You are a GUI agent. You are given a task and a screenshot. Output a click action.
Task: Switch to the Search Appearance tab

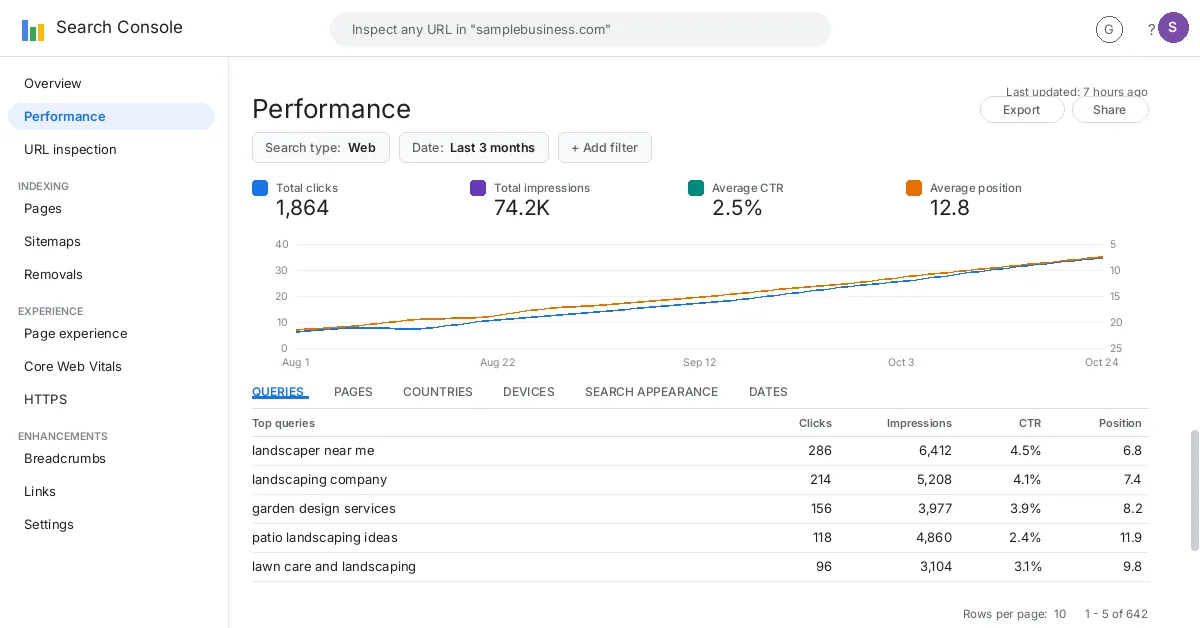tap(652, 392)
